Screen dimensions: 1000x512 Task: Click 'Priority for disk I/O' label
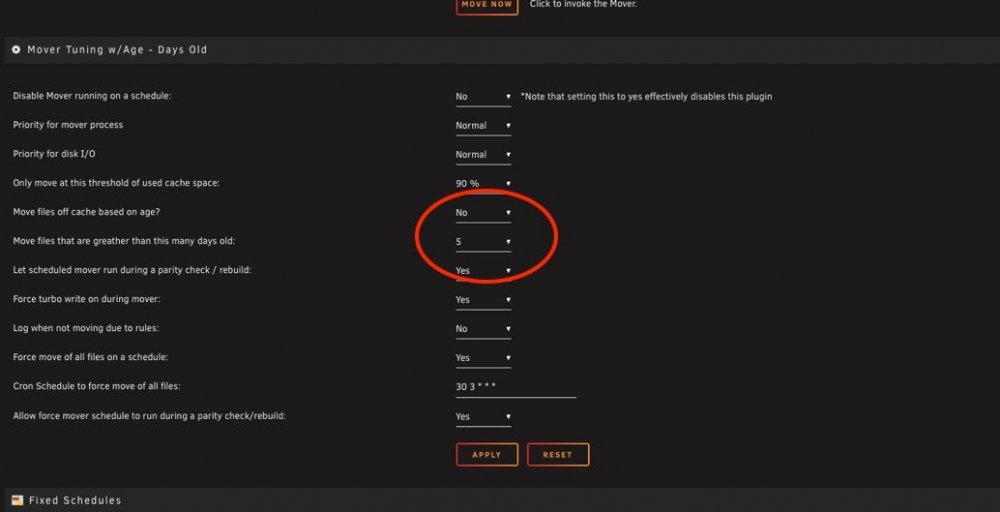(x=54, y=154)
